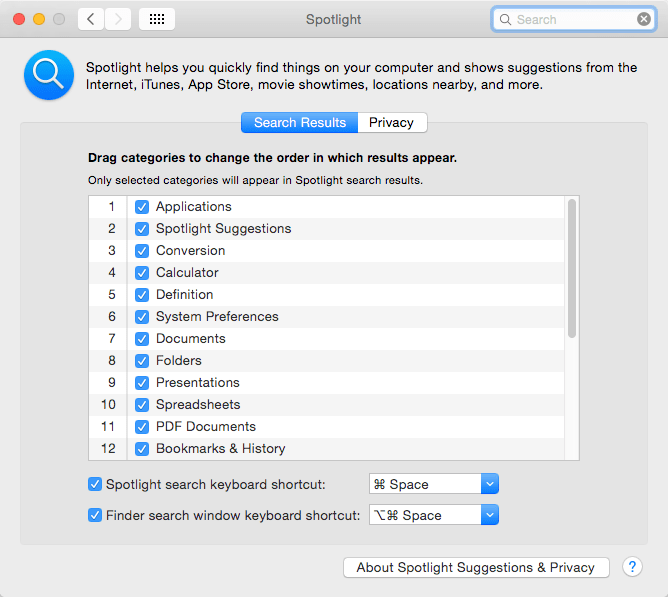Go back with the left chevron button
This screenshot has height=597, width=668.
click(91, 19)
